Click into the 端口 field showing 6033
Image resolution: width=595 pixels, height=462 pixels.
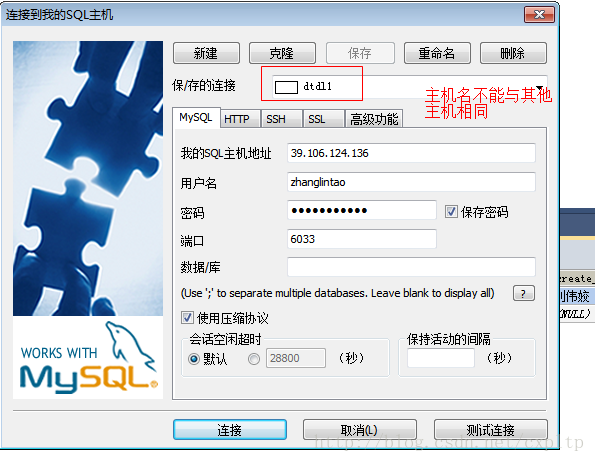coord(362,239)
